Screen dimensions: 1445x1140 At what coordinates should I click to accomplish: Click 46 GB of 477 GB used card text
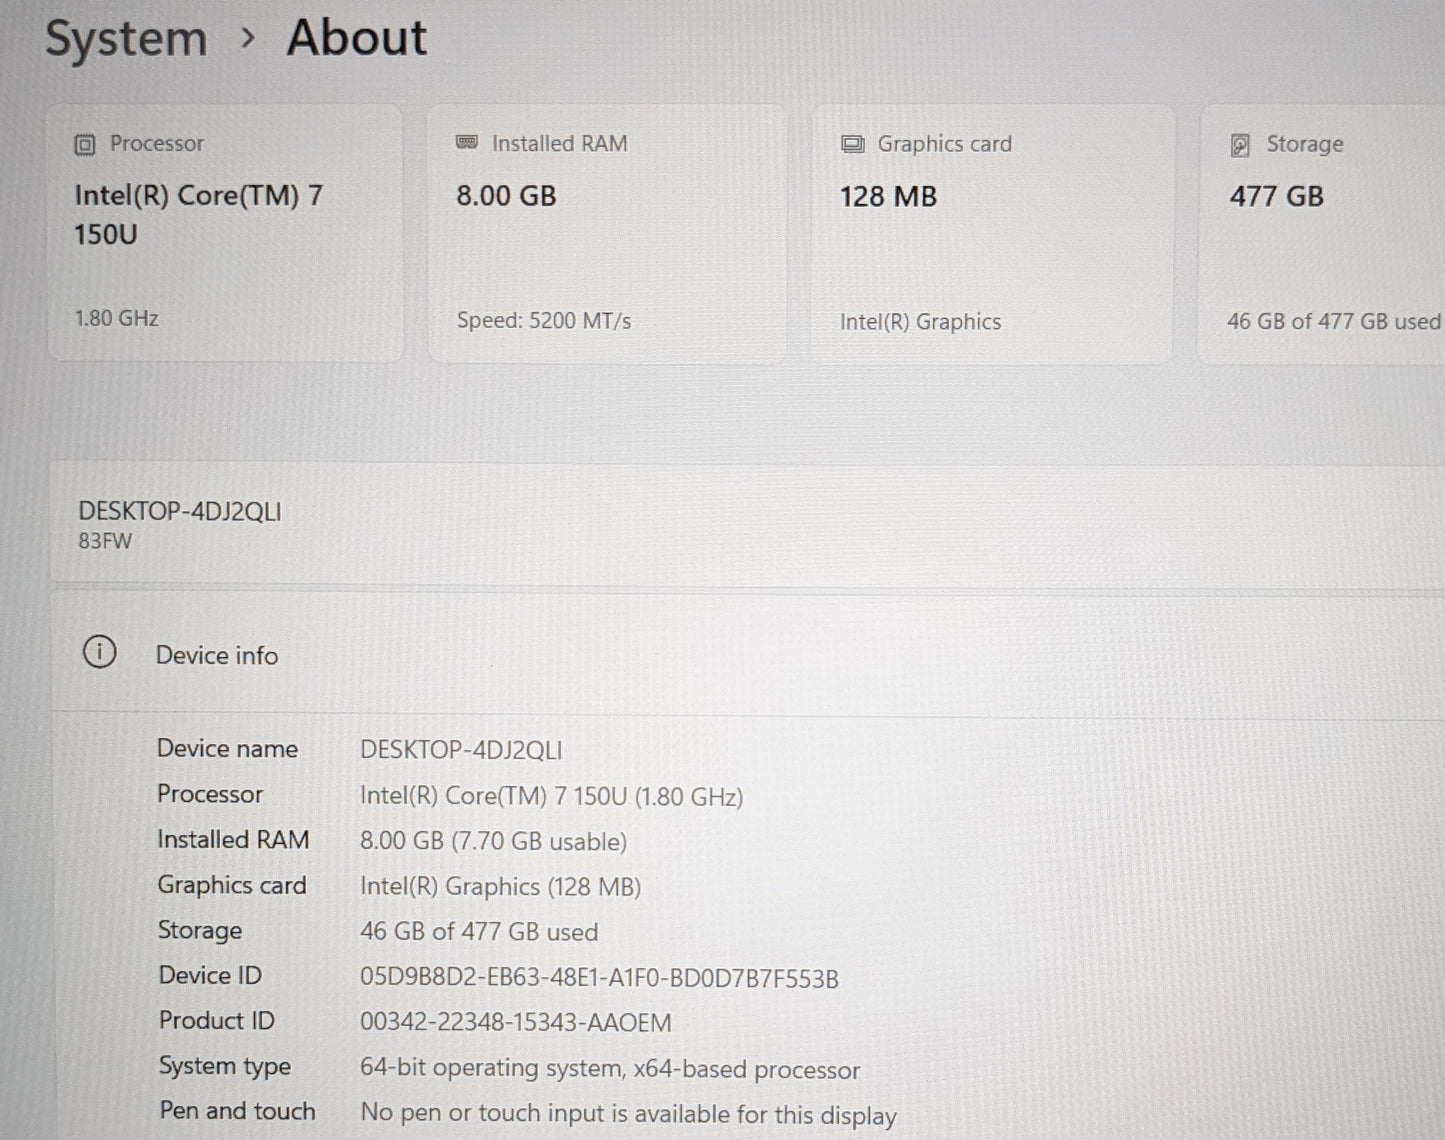point(1334,321)
